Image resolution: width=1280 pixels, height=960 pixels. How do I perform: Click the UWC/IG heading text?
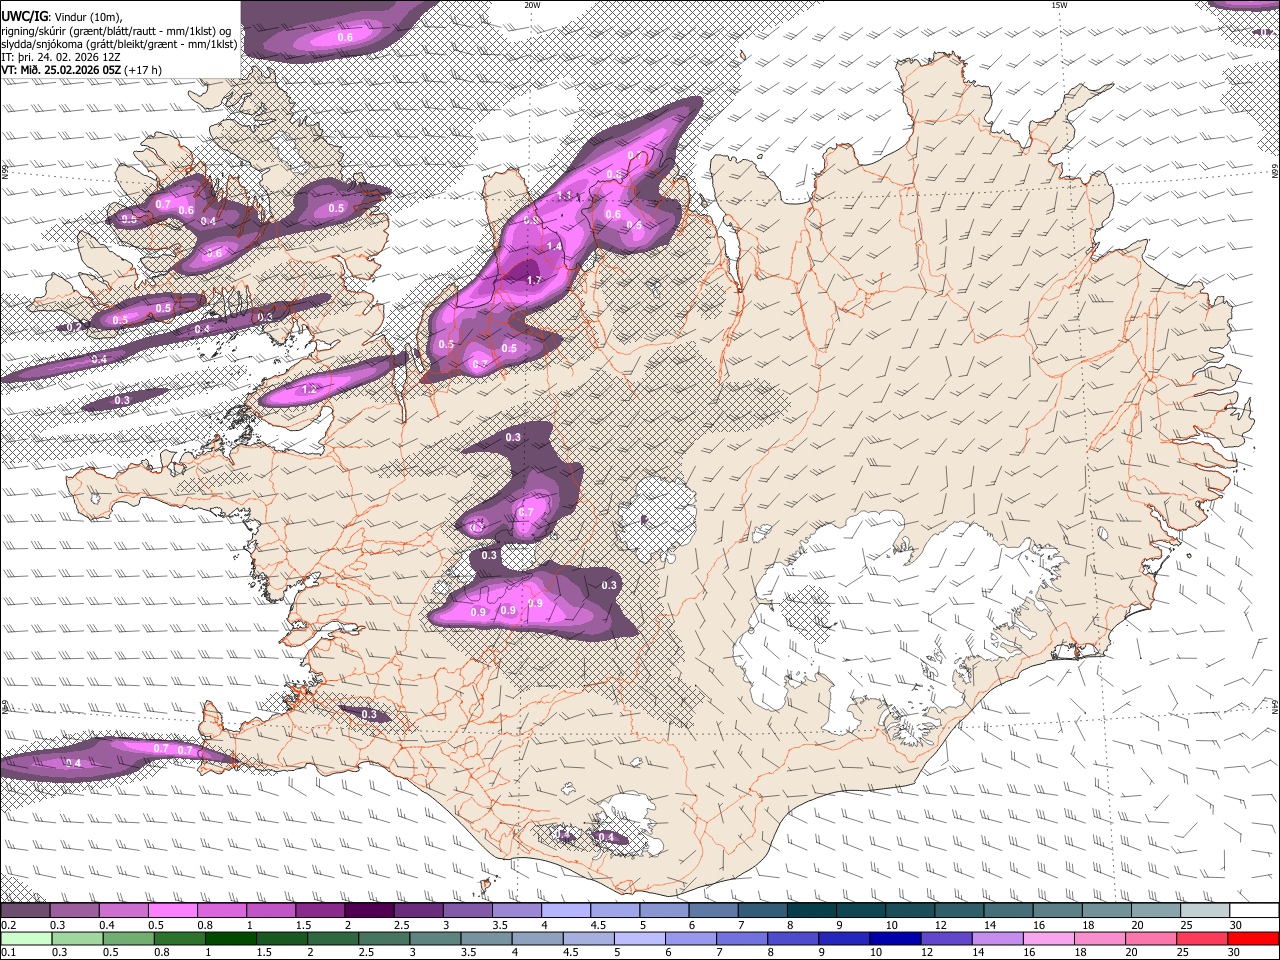point(24,15)
